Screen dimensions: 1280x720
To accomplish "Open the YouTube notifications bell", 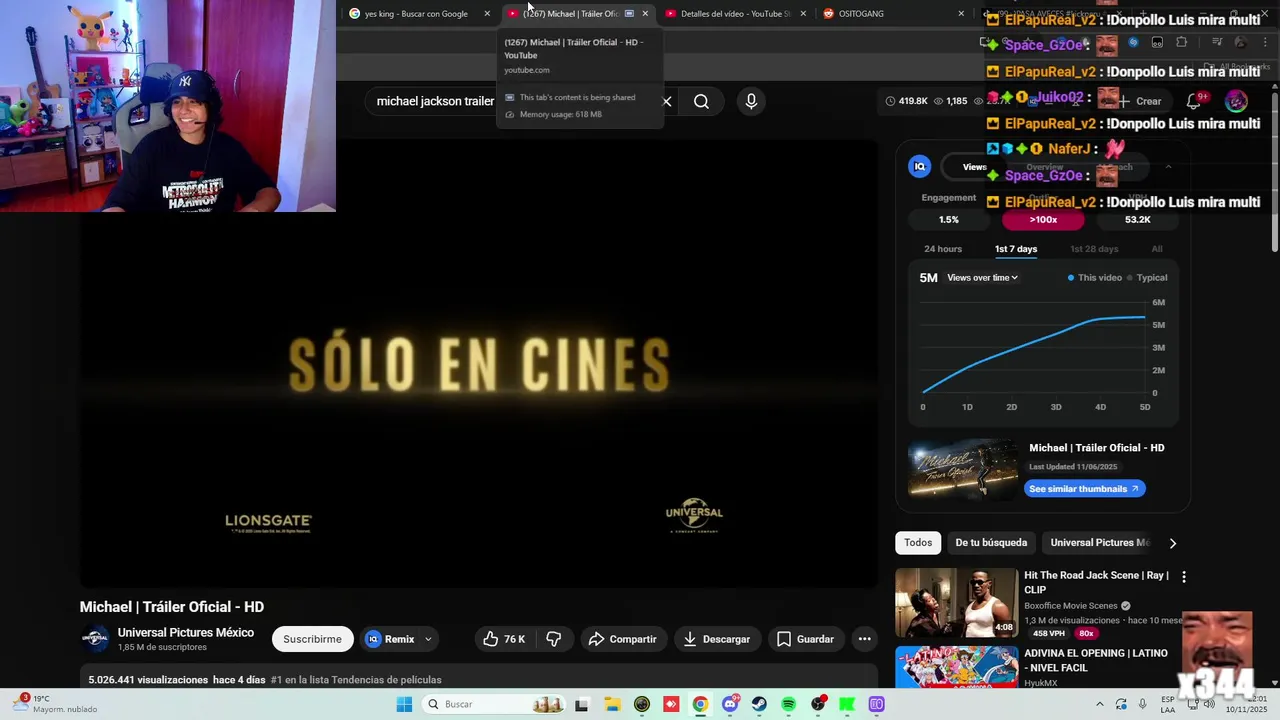I will point(1194,101).
